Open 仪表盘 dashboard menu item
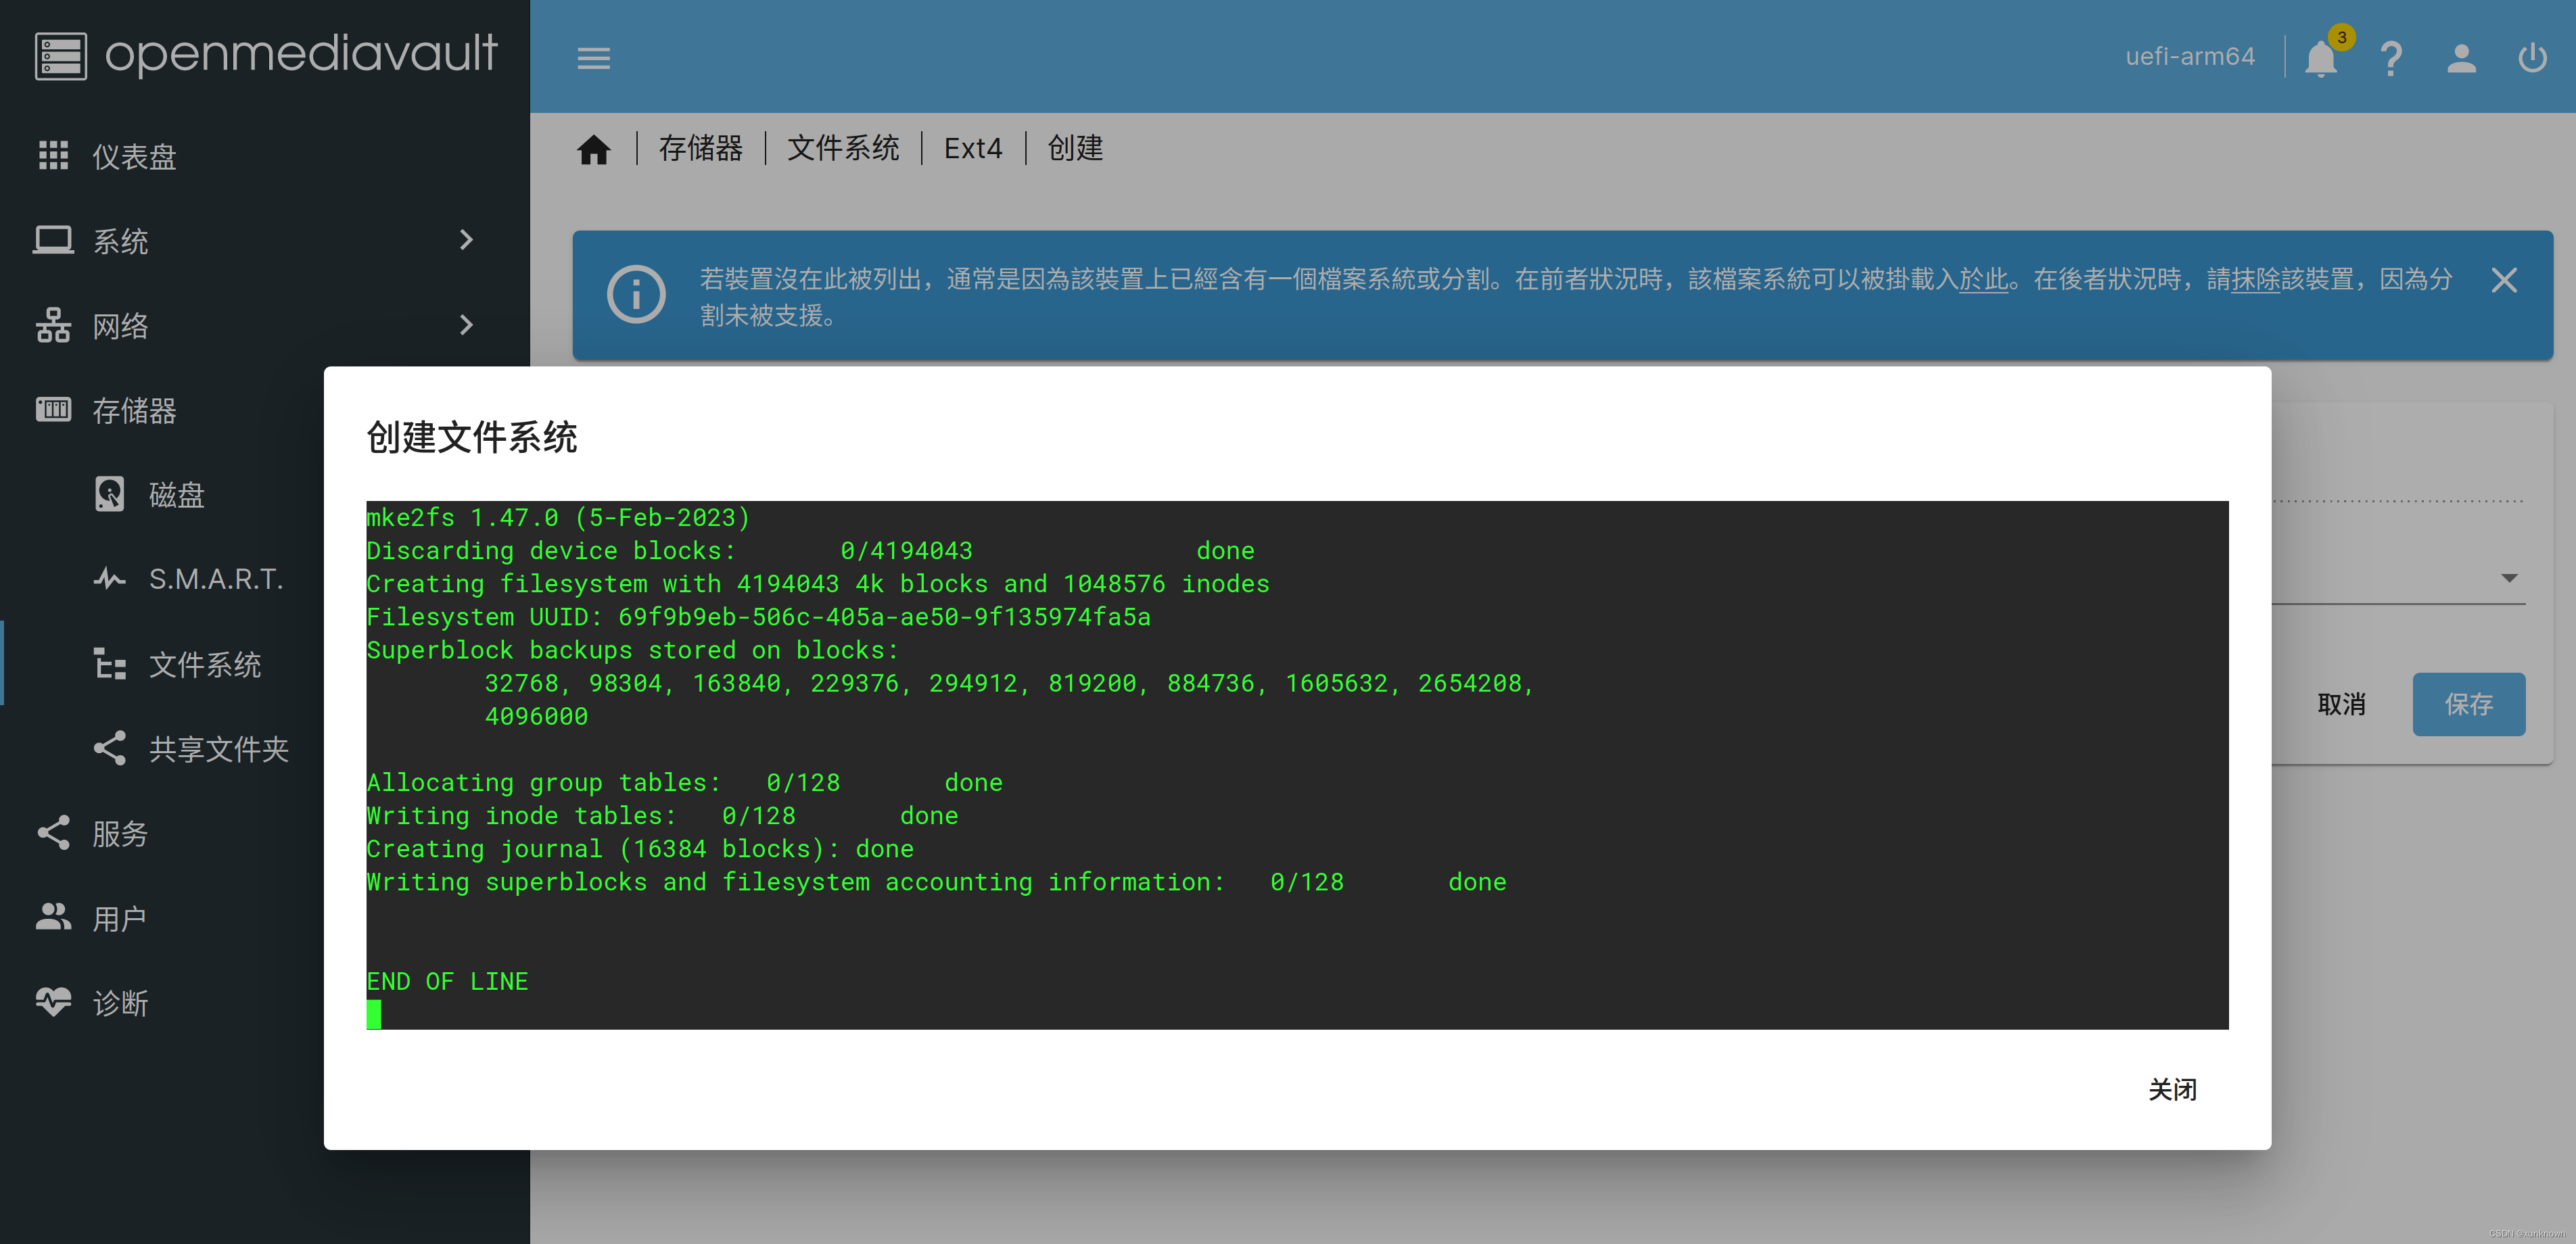 (134, 156)
